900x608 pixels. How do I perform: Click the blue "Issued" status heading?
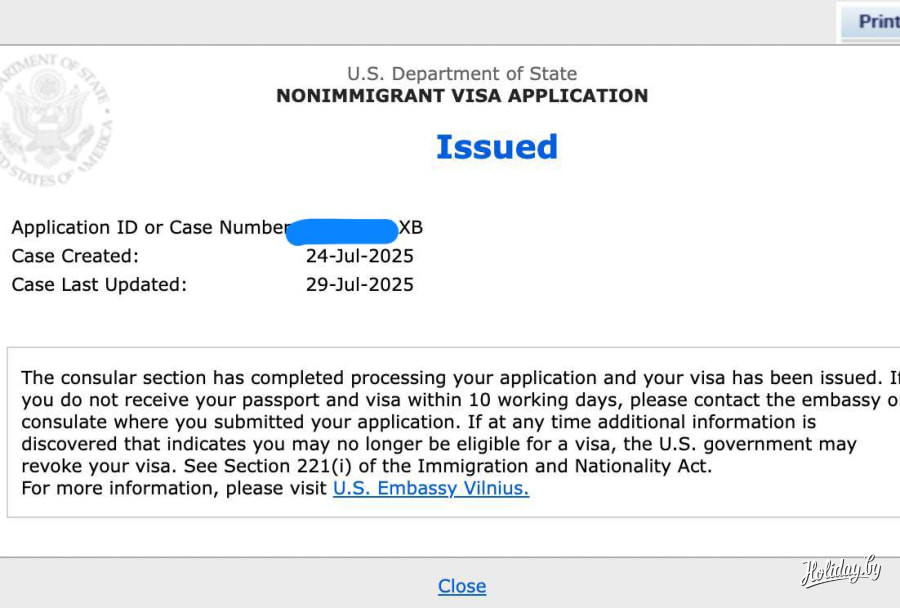(x=496, y=147)
